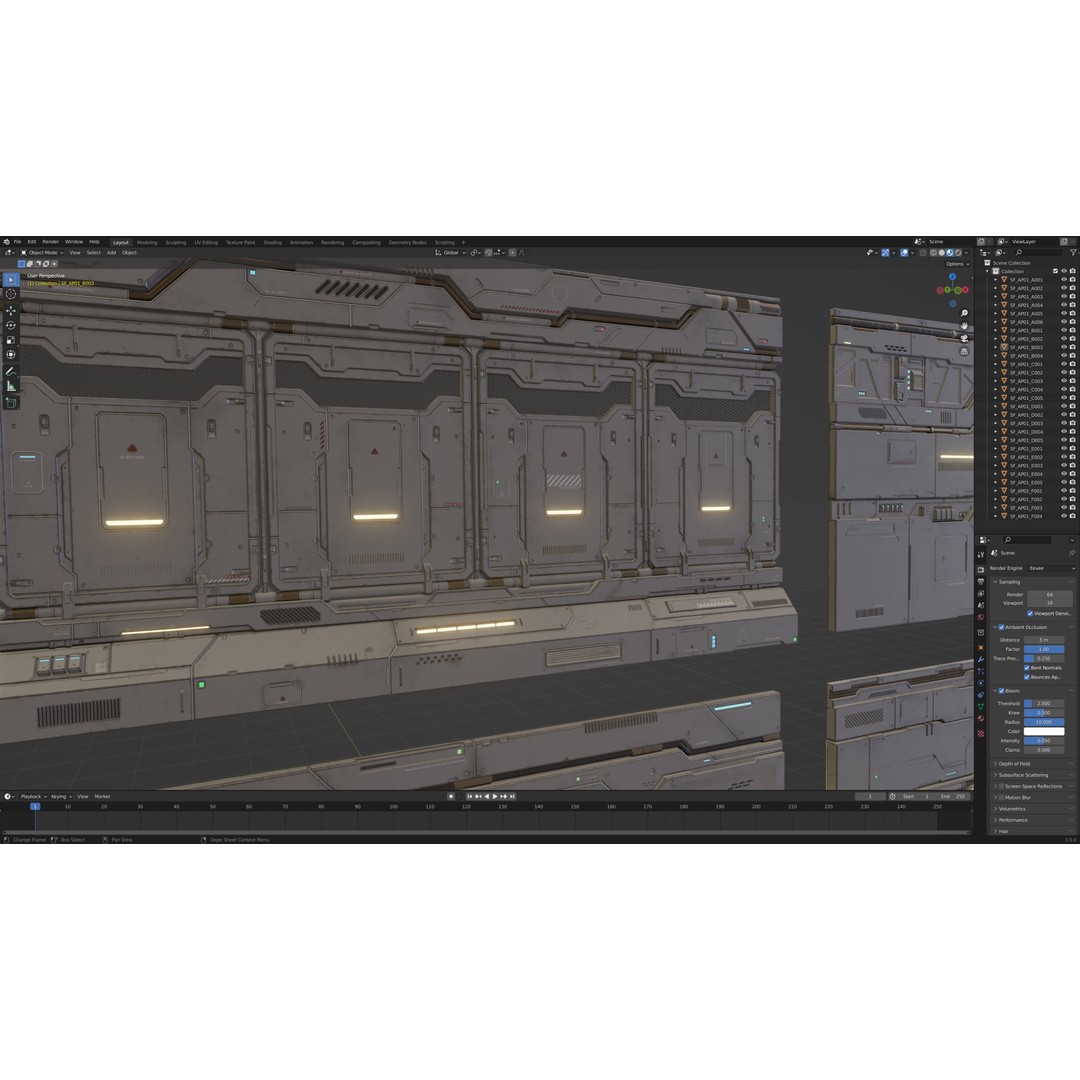This screenshot has width=1080, height=1080.
Task: Select the Cursor tool
Action: [x=10, y=294]
